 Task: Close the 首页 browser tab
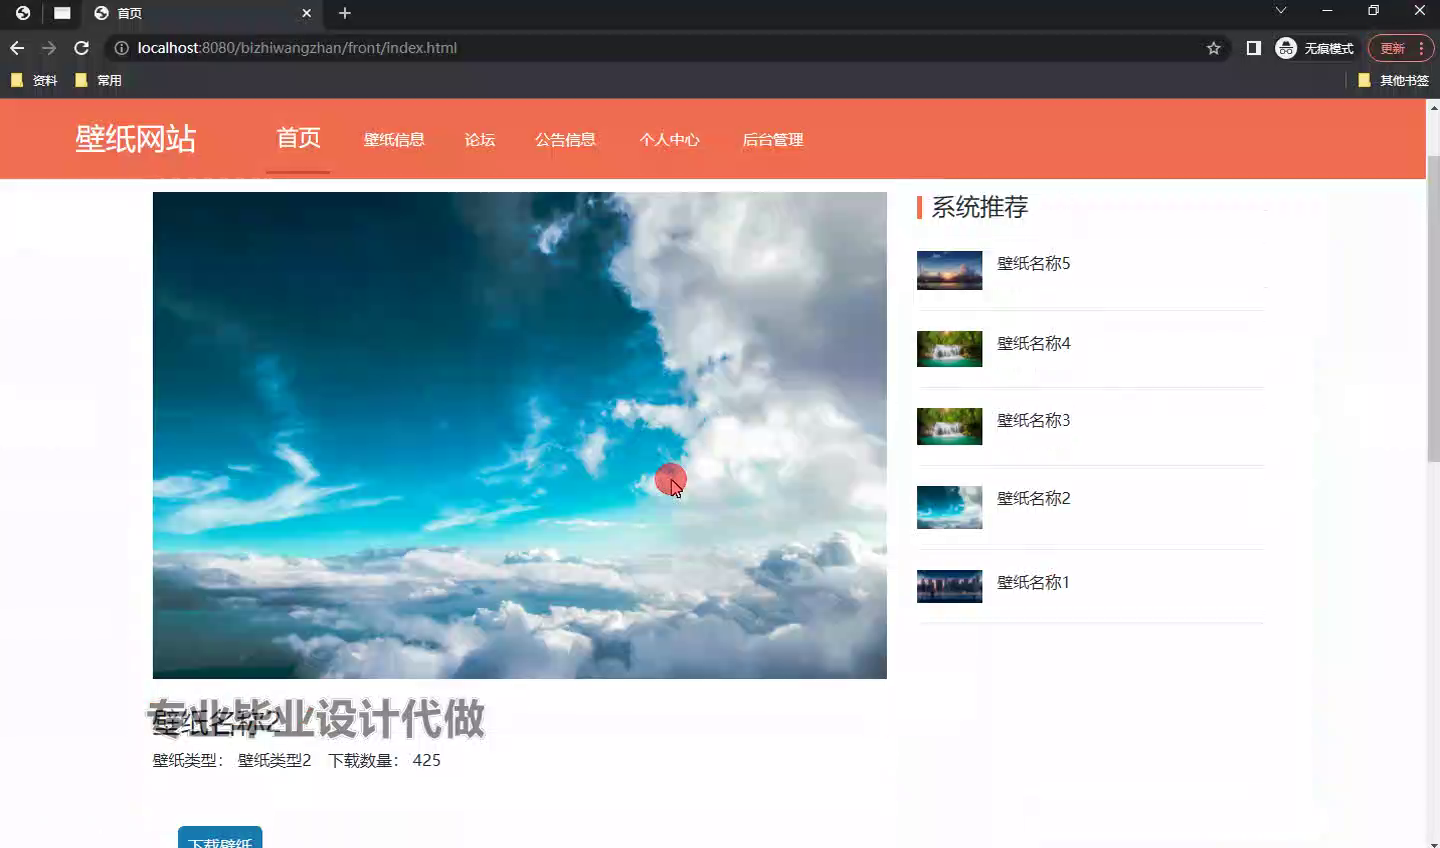pos(307,13)
